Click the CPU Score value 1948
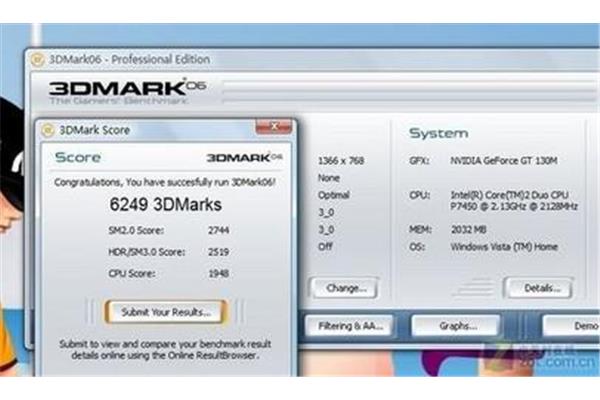This screenshot has width=600, height=400. click(x=218, y=274)
